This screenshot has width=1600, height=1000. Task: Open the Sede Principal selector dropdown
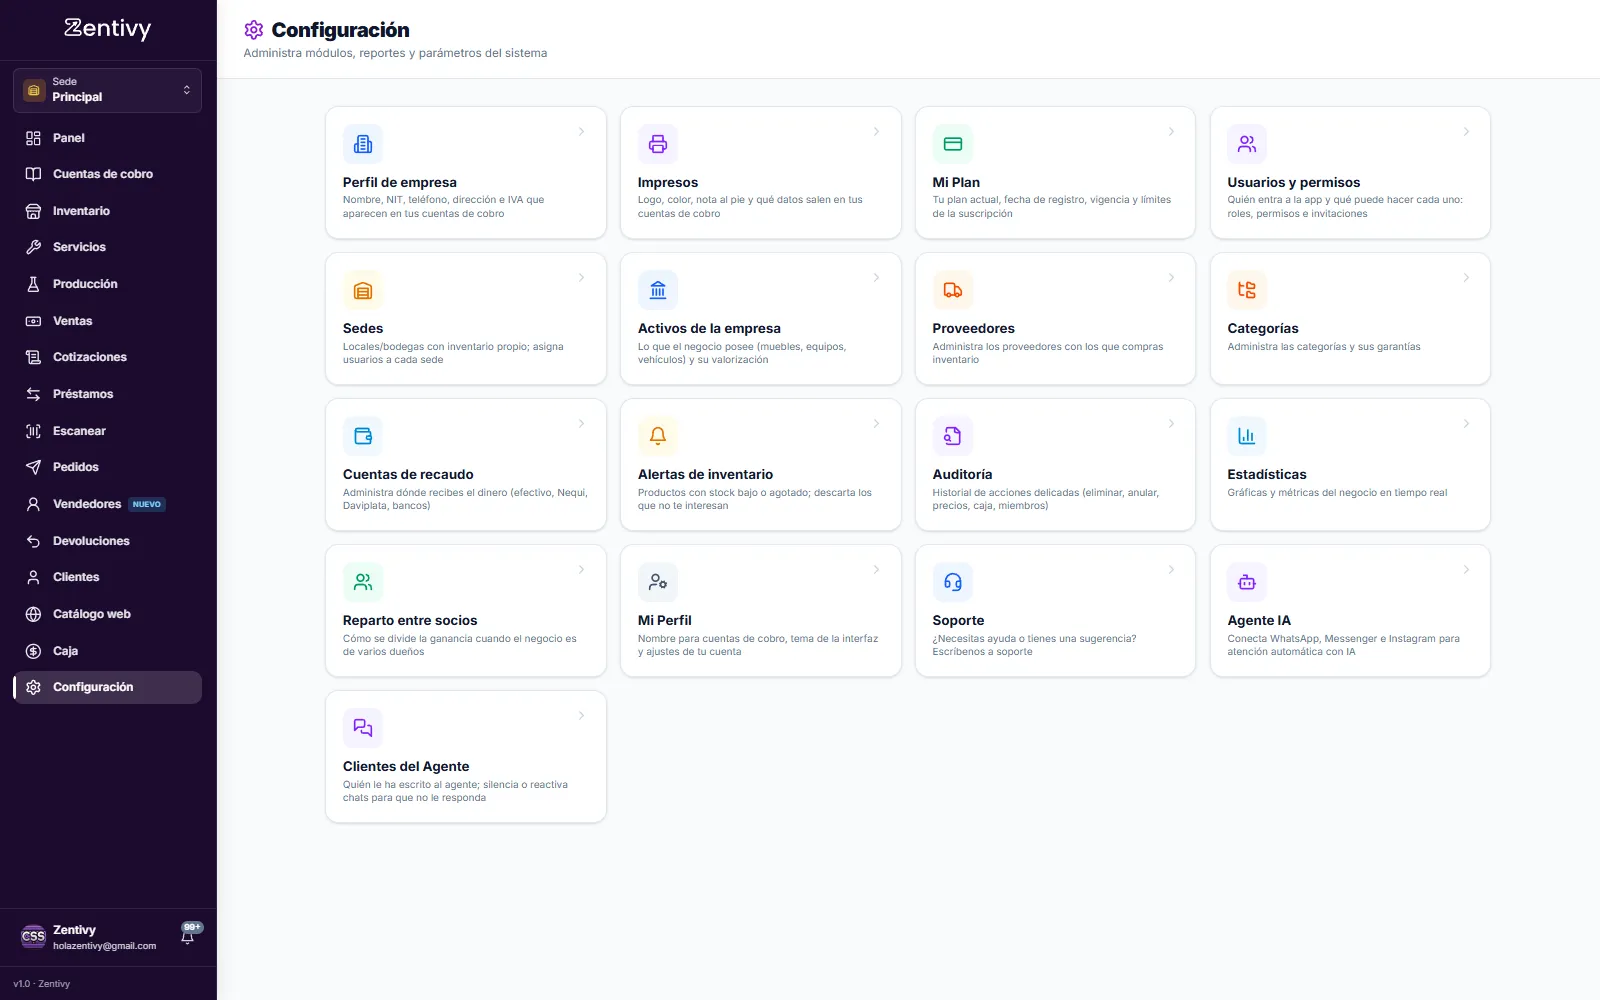tap(107, 90)
